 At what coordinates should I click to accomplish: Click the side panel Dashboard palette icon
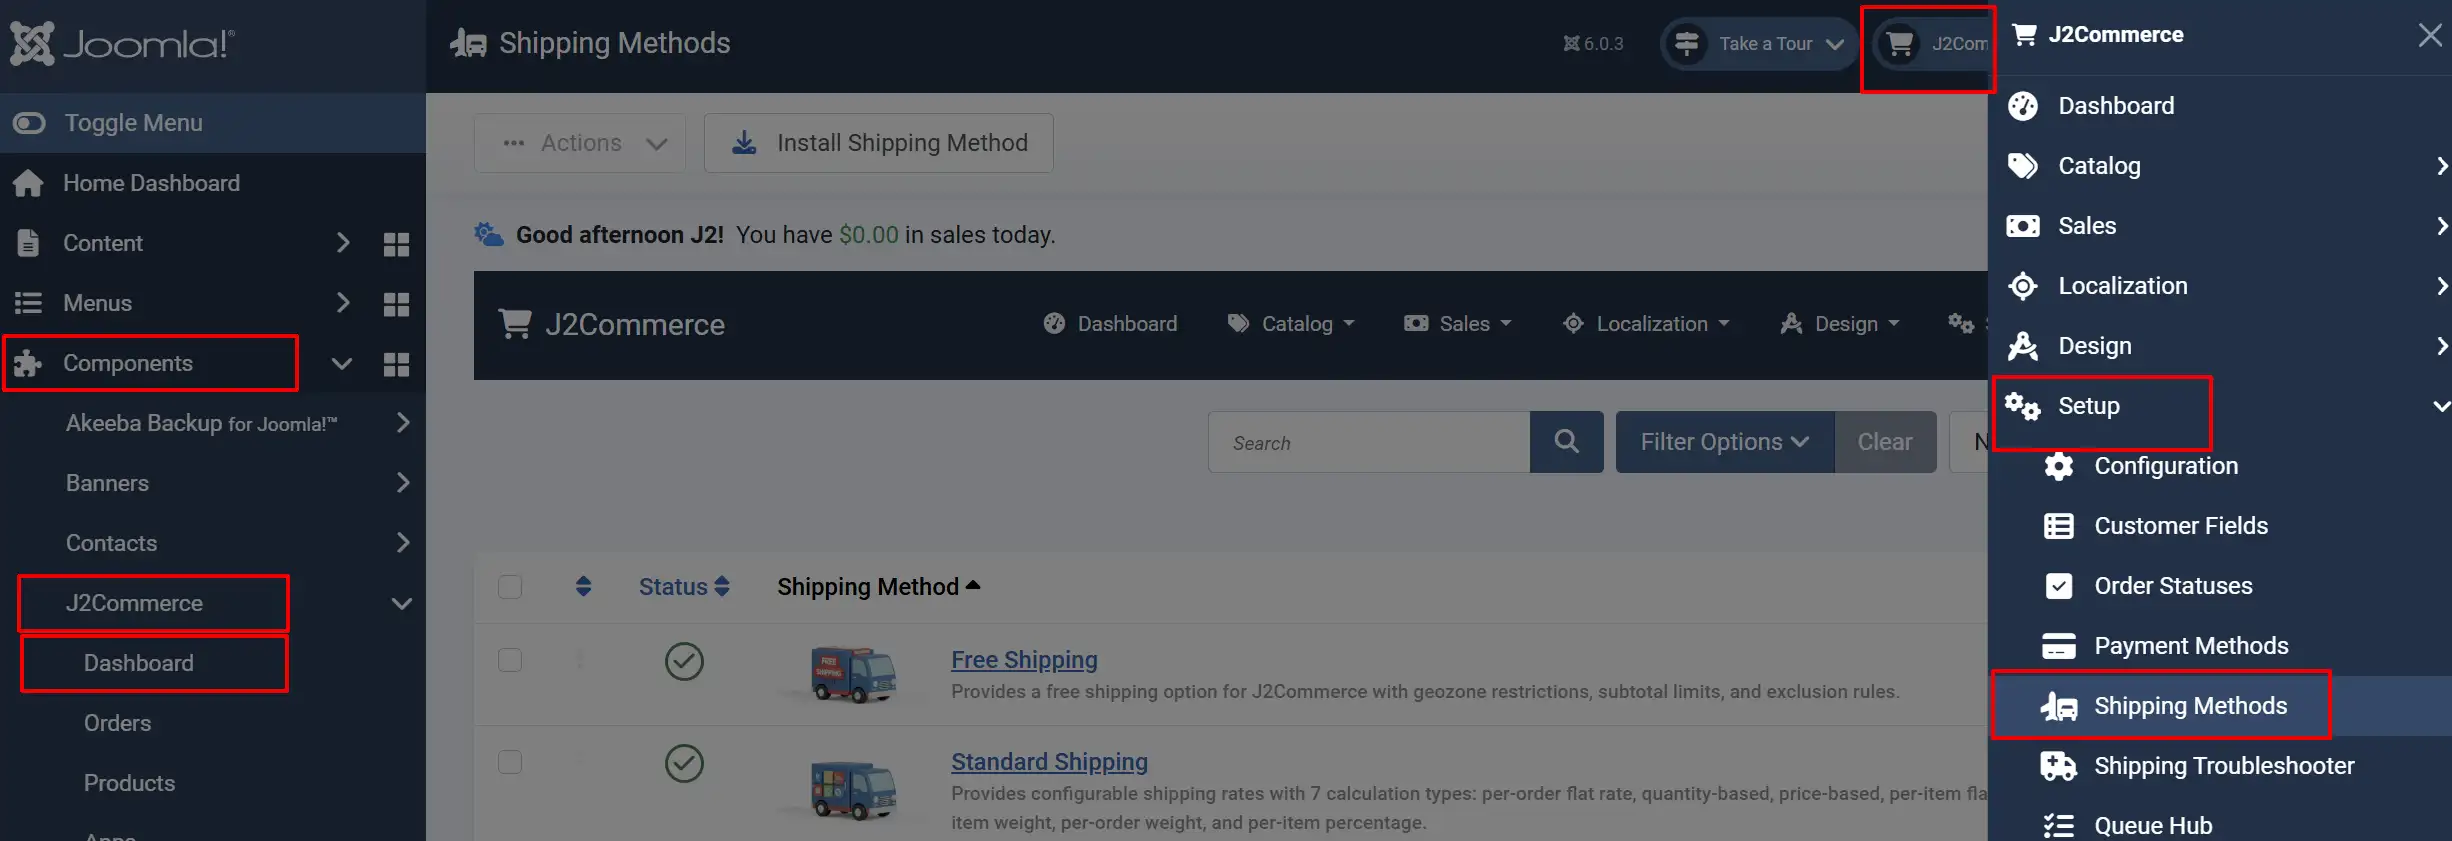[x=2023, y=106]
